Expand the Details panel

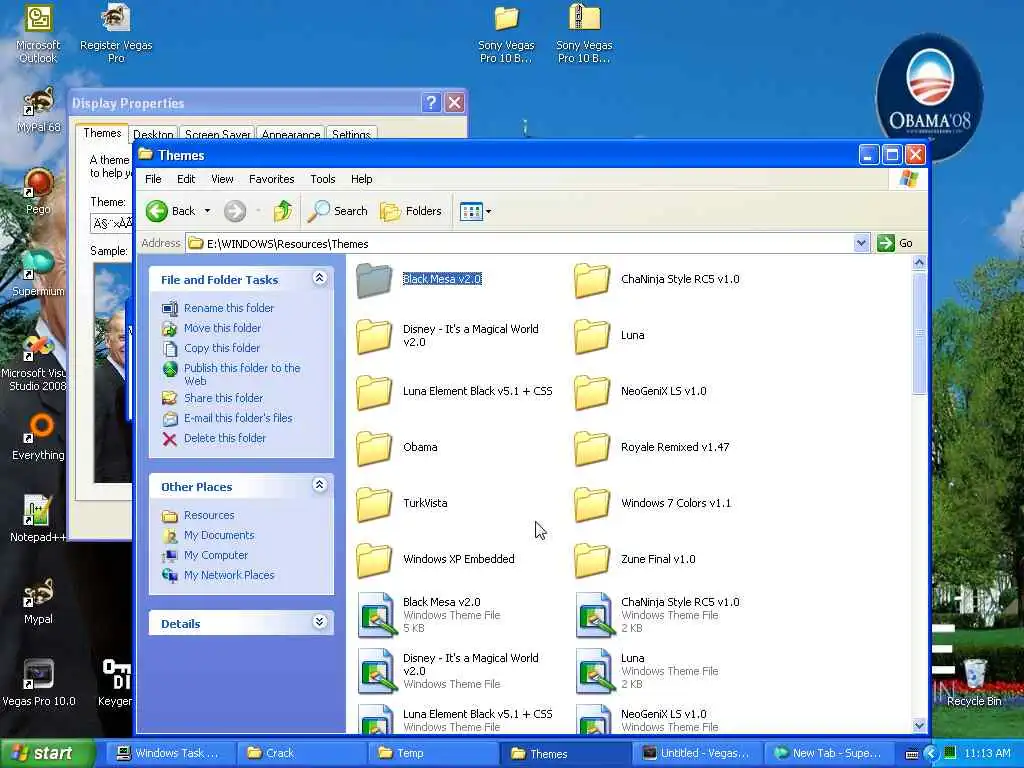tap(319, 622)
